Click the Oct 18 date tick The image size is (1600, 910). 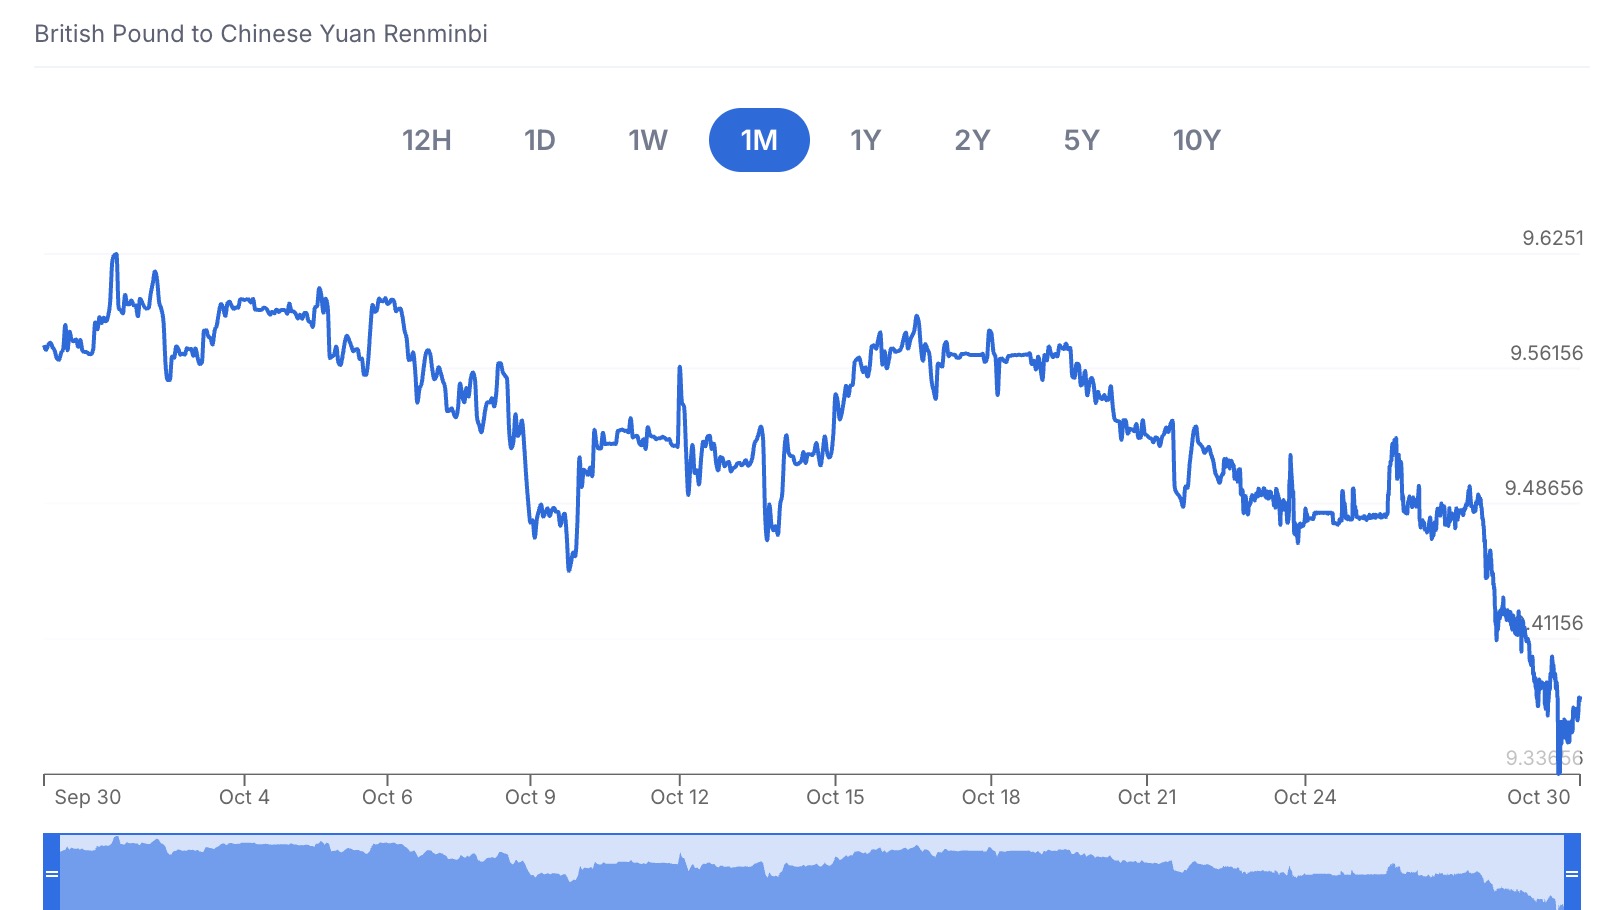click(991, 797)
